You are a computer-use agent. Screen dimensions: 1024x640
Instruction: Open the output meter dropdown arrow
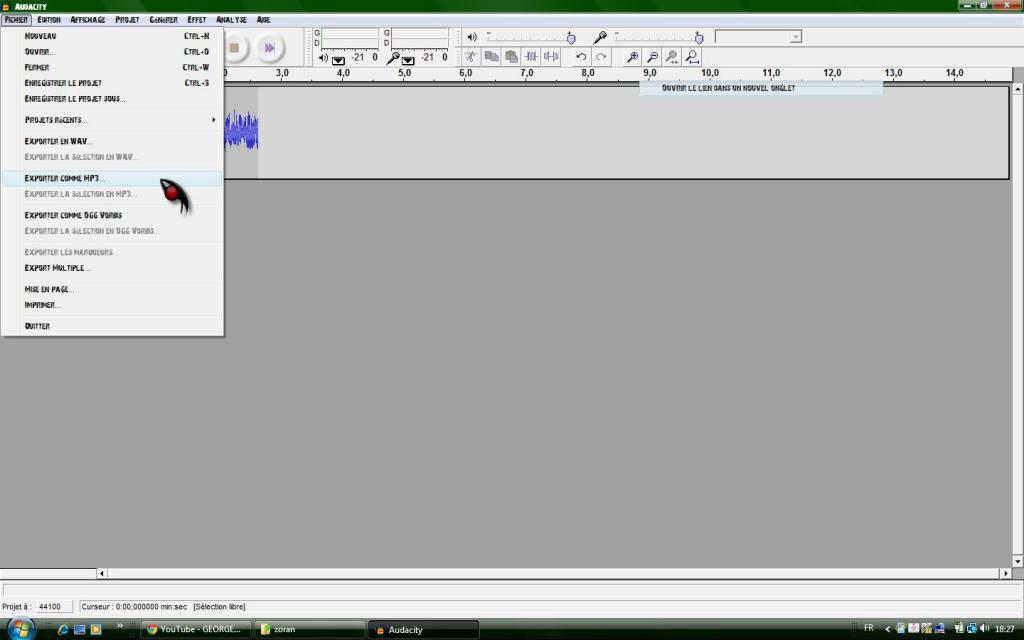click(x=338, y=60)
